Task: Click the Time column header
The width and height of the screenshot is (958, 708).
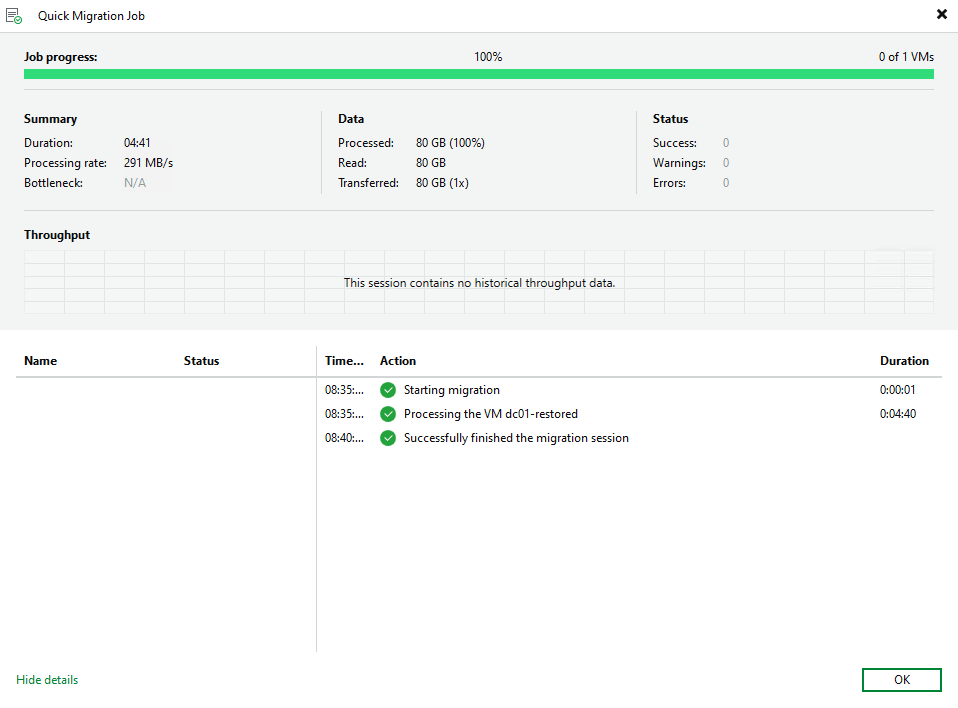Action: coord(344,360)
